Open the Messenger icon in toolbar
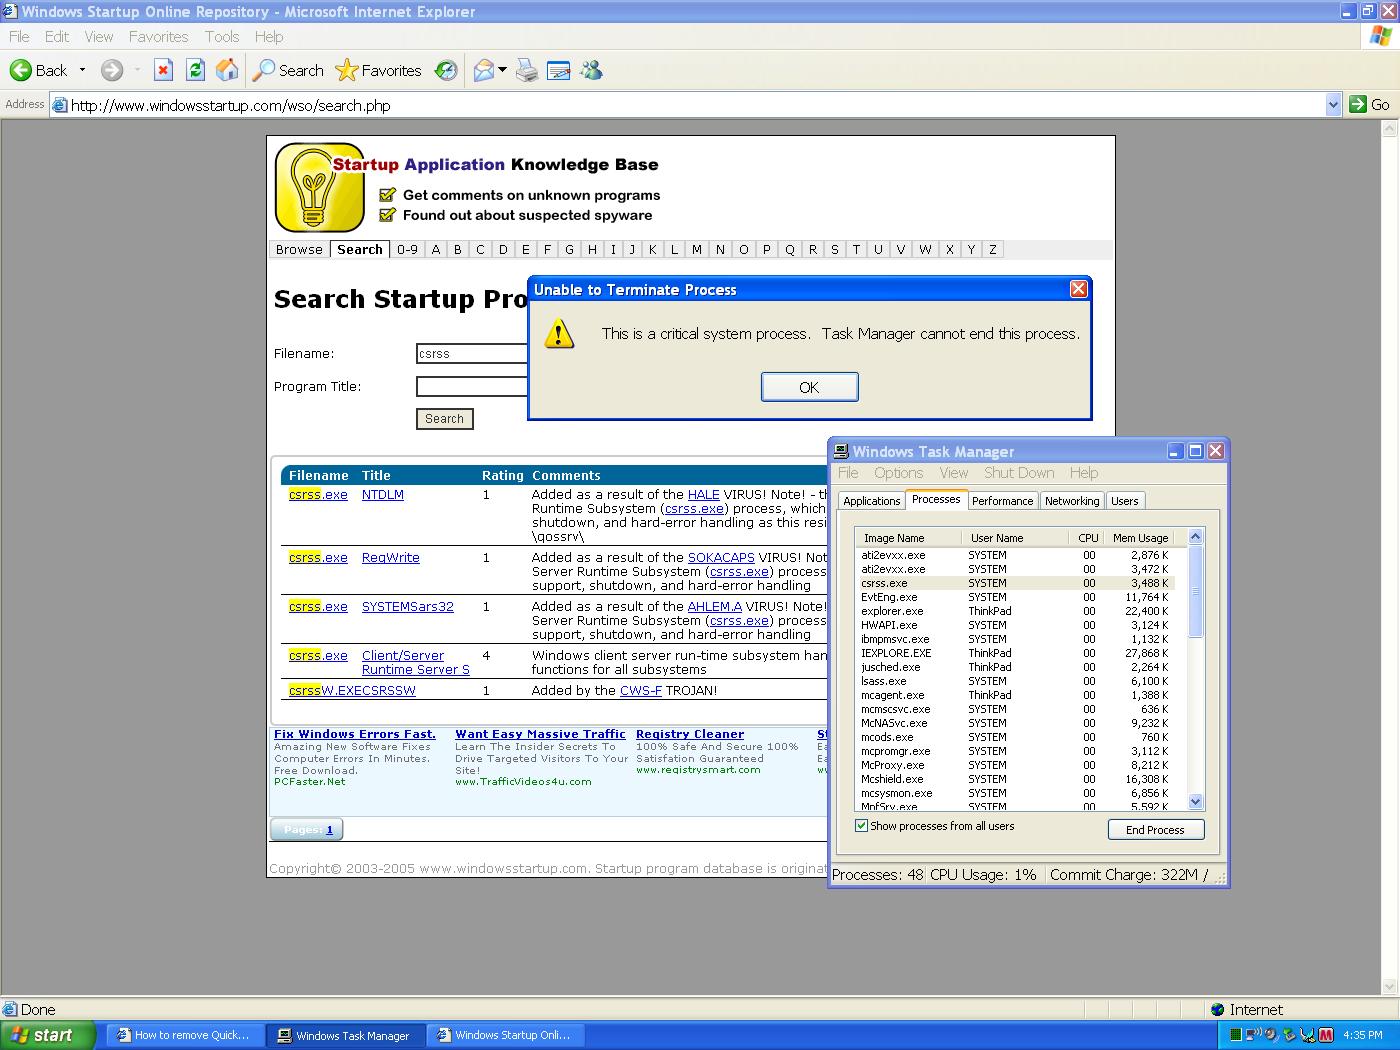Screen dimensions: 1400x1050 coord(591,70)
